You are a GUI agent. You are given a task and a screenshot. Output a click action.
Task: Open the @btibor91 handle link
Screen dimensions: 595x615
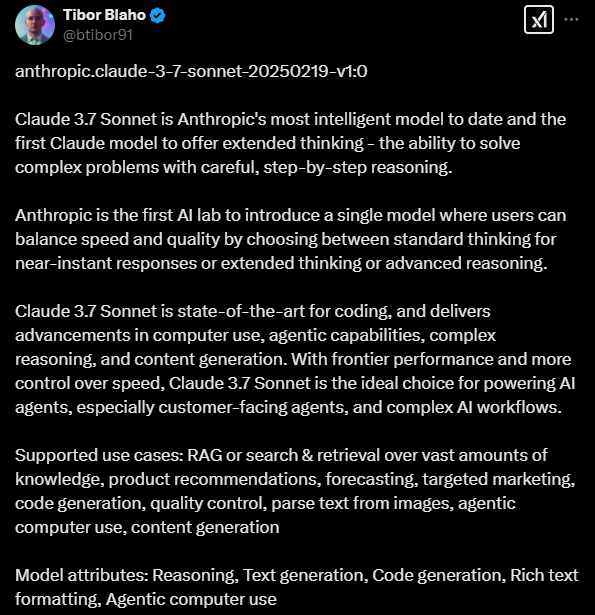click(x=98, y=35)
